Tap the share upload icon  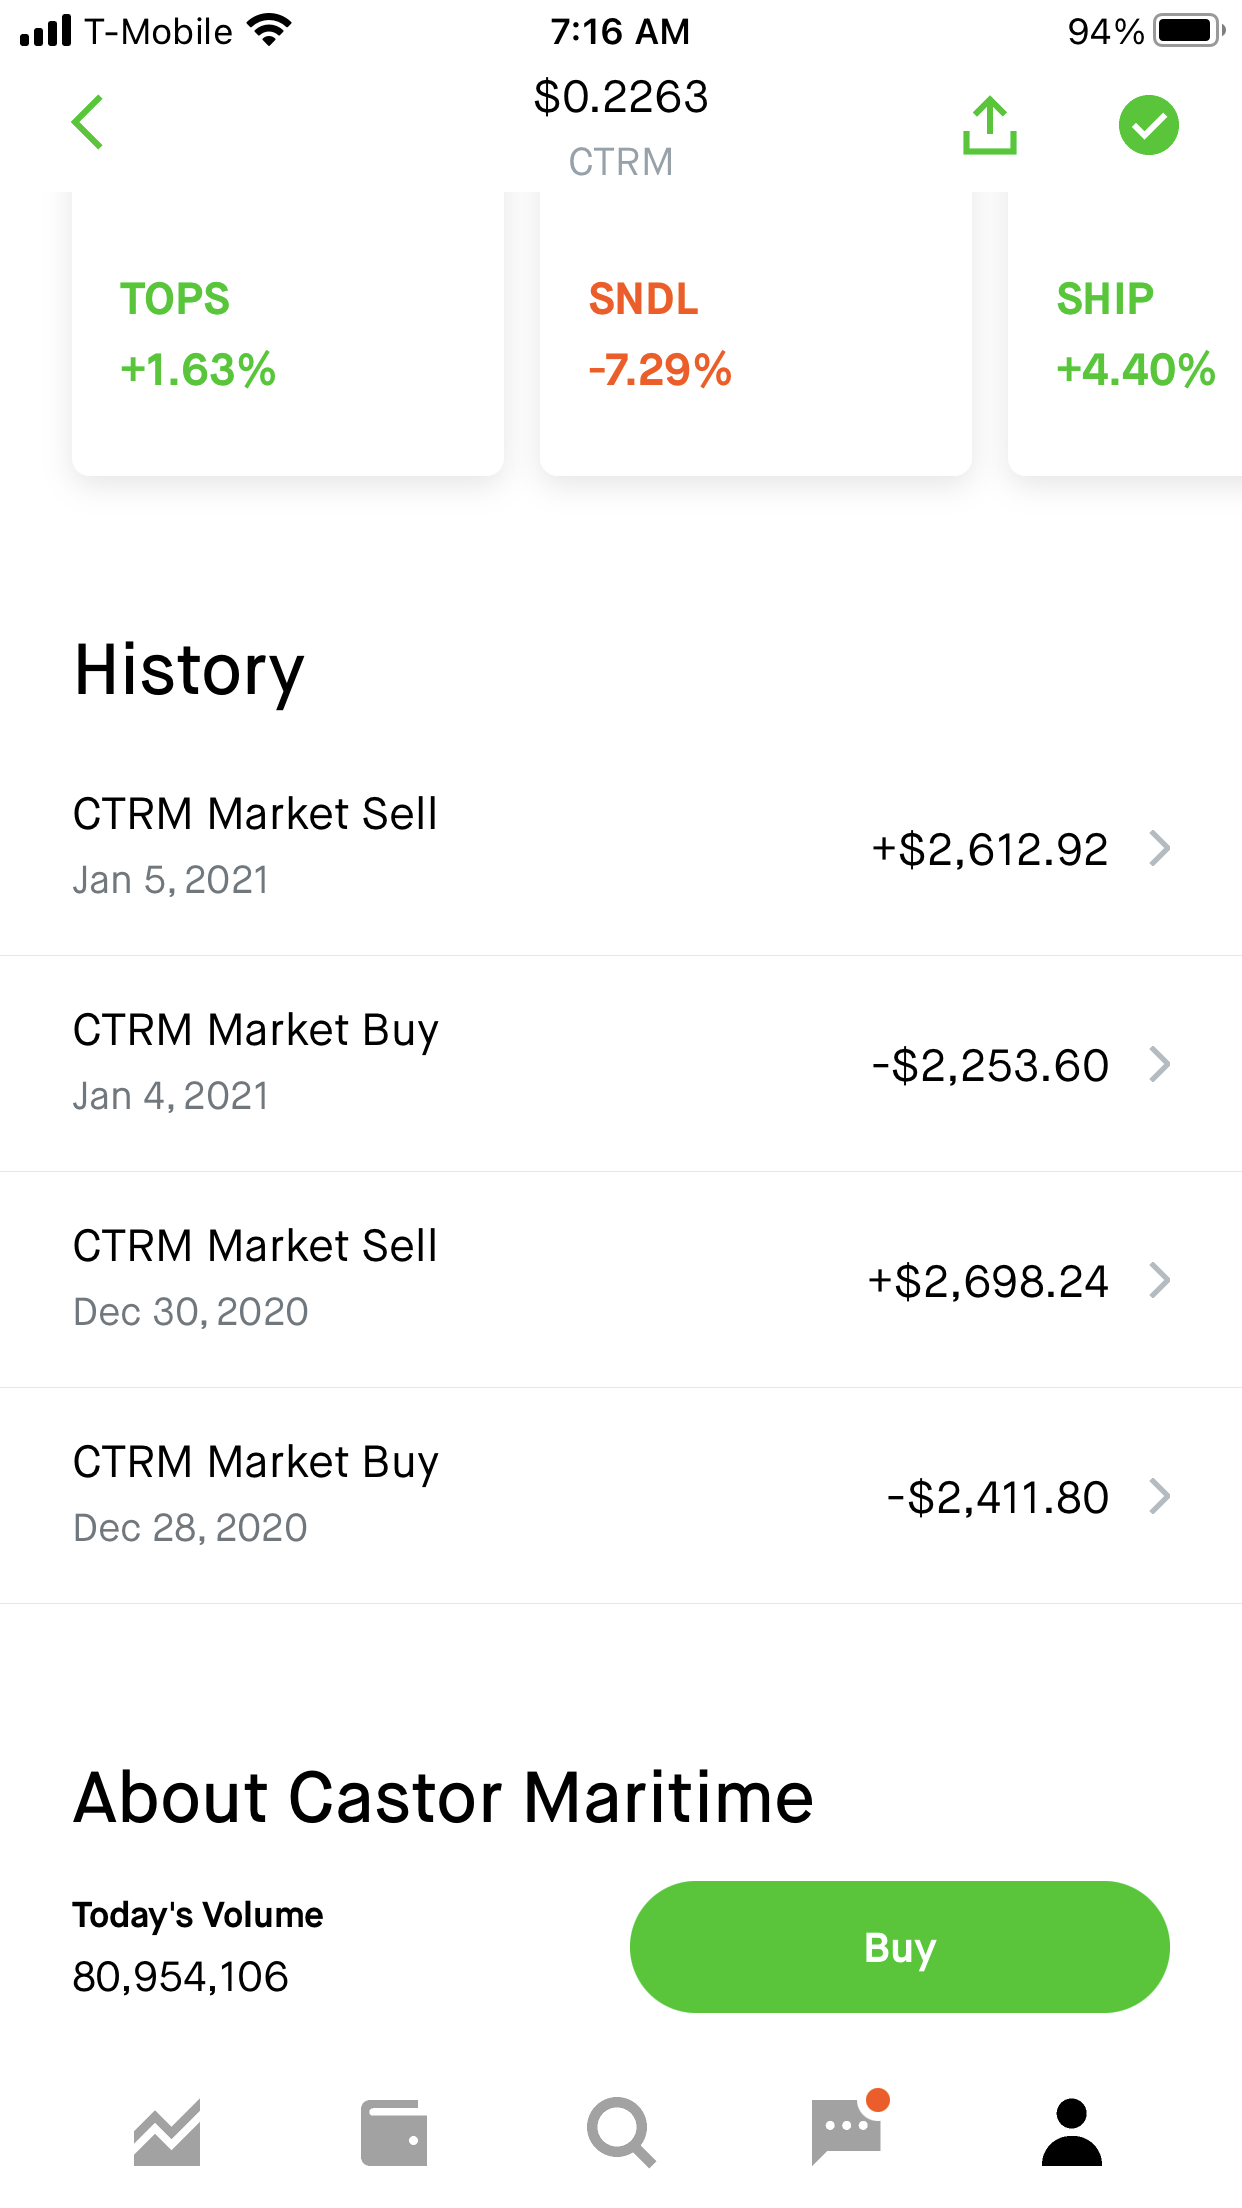pos(989,126)
